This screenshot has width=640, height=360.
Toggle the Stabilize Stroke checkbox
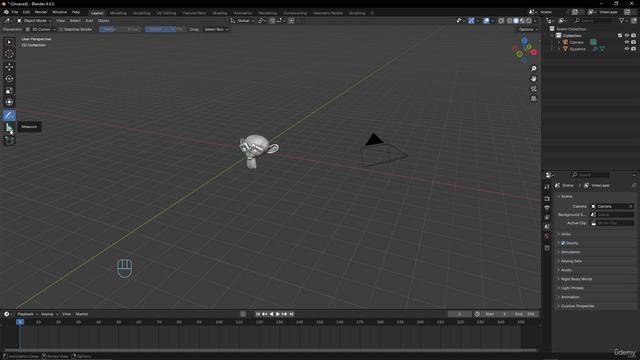point(61,29)
